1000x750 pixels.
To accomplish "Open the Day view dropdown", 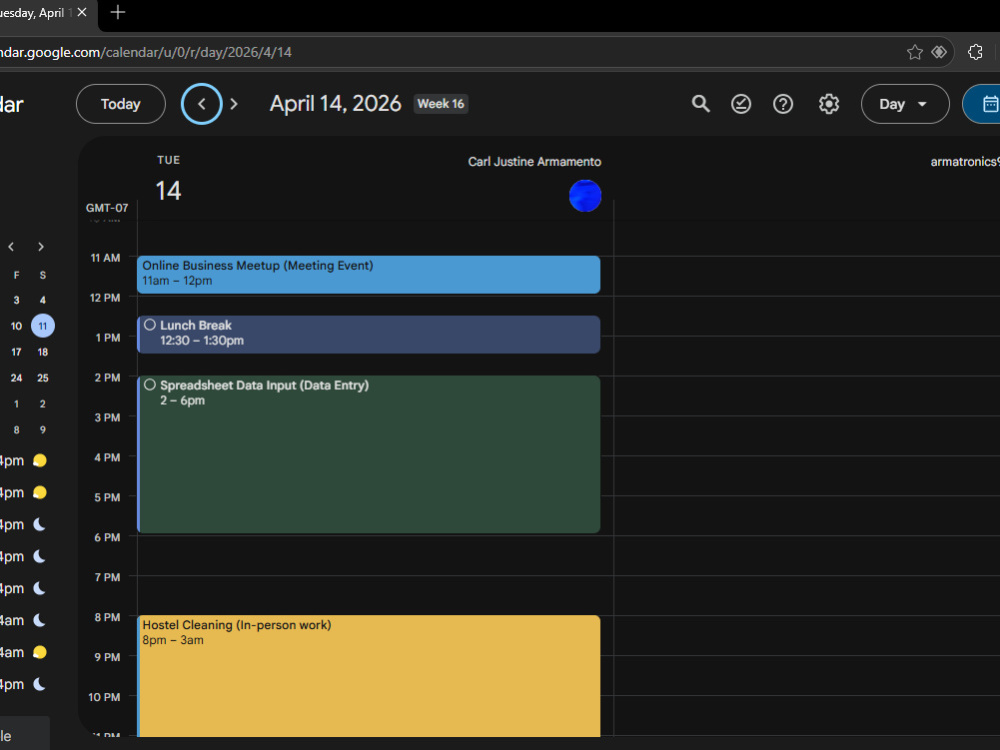I will point(904,104).
